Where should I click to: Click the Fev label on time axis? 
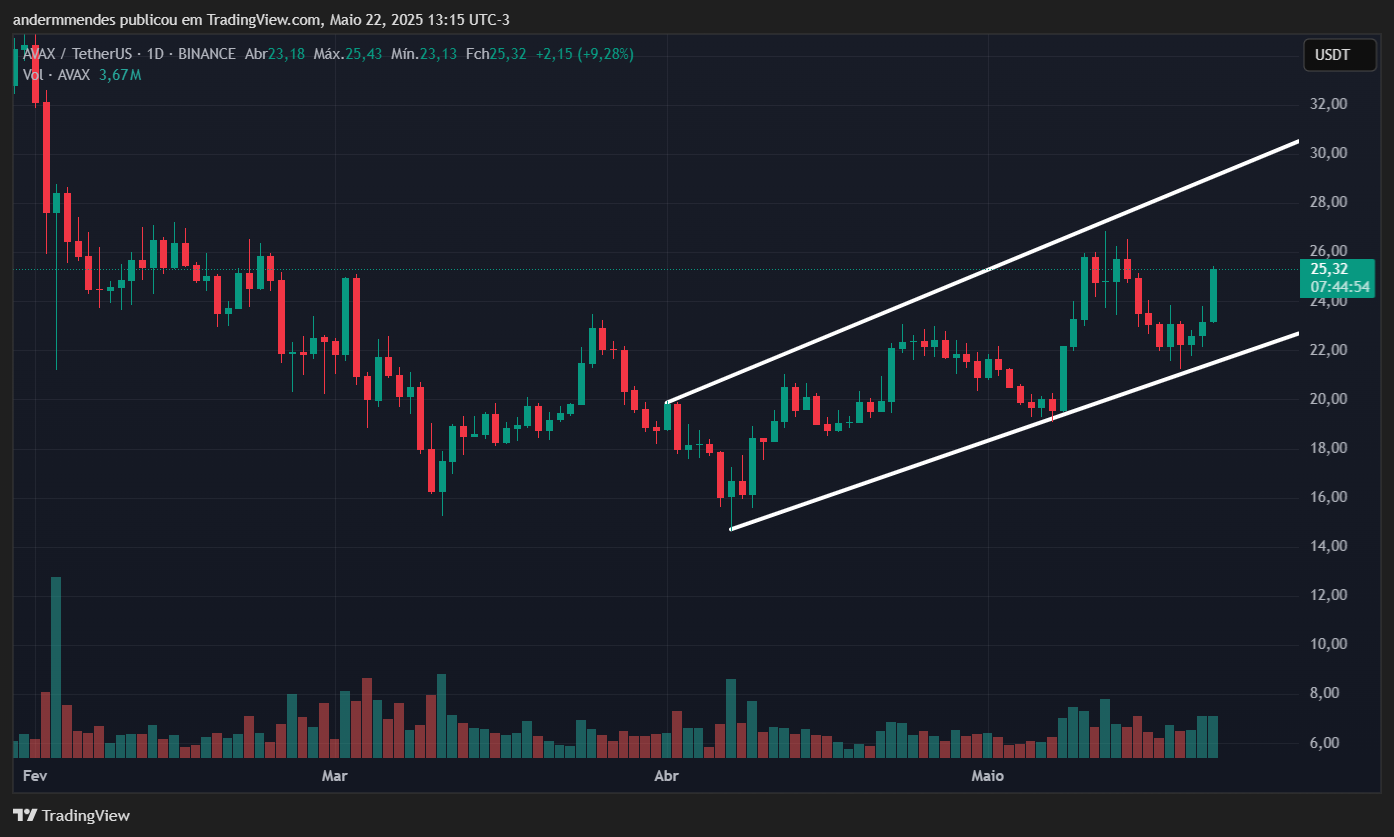point(35,776)
